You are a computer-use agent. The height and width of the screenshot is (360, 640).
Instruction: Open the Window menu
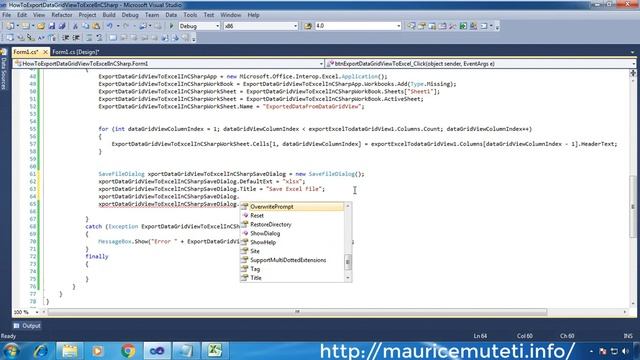pyautogui.click(x=231, y=15)
